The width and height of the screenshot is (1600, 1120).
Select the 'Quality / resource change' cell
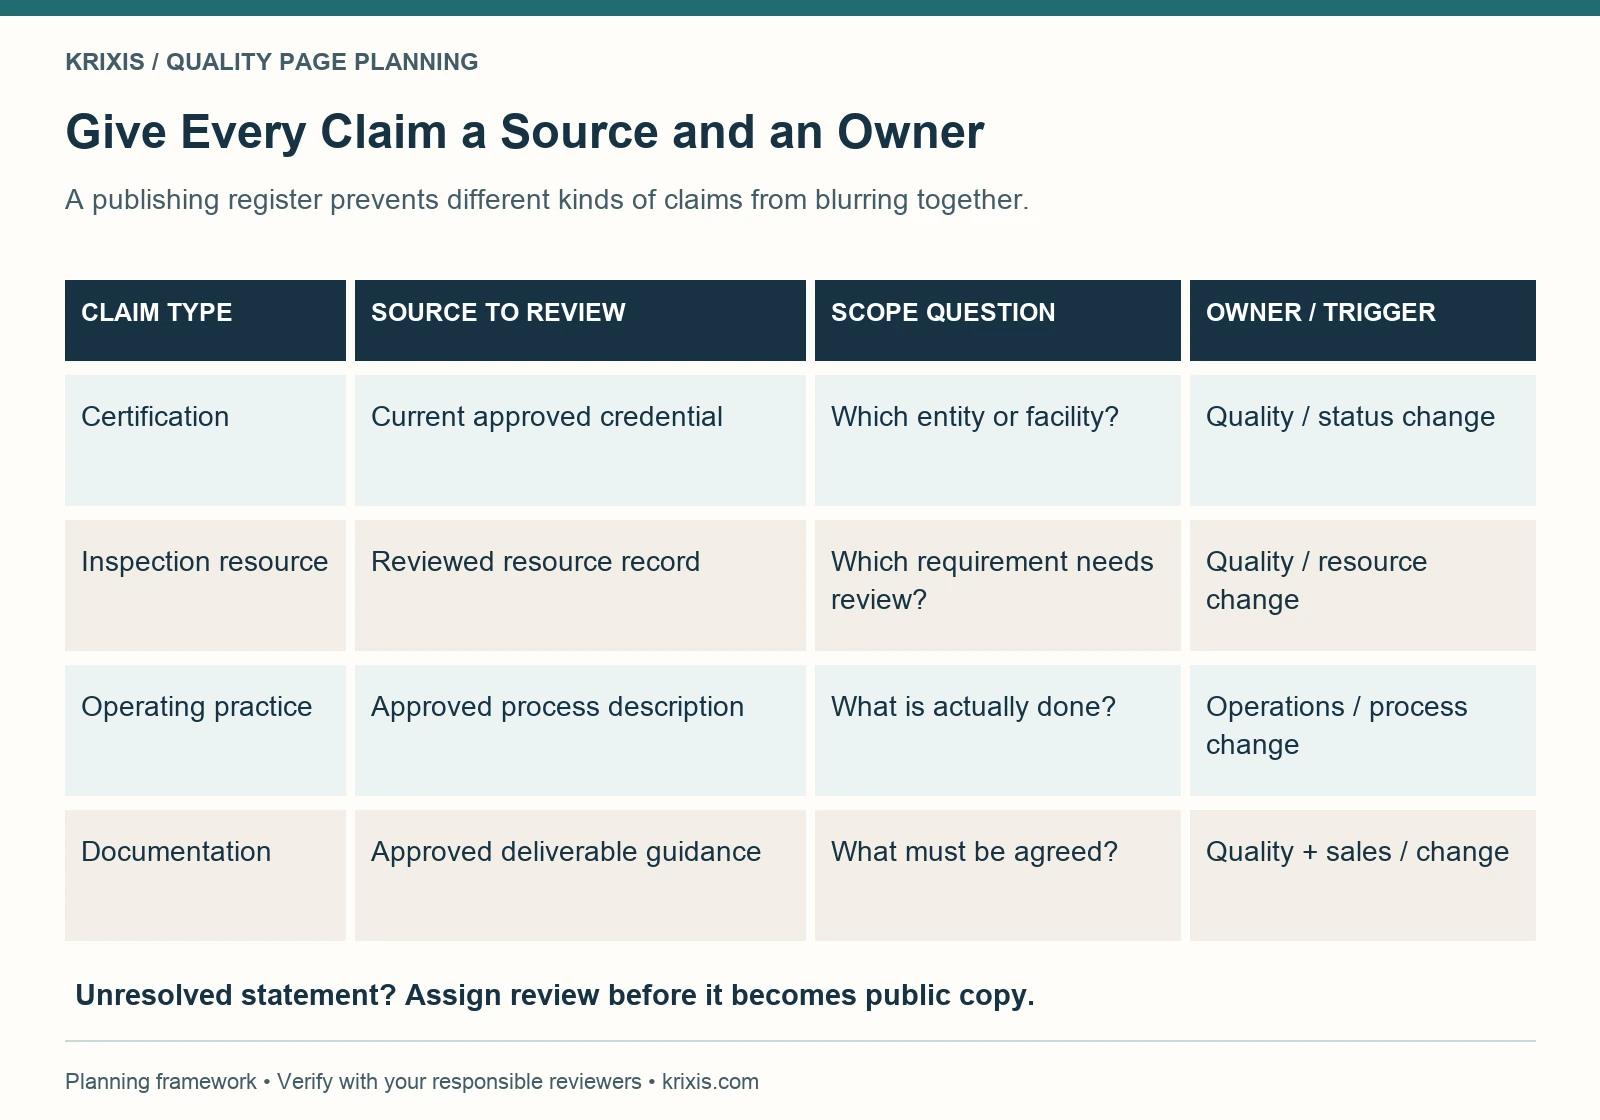1362,585
